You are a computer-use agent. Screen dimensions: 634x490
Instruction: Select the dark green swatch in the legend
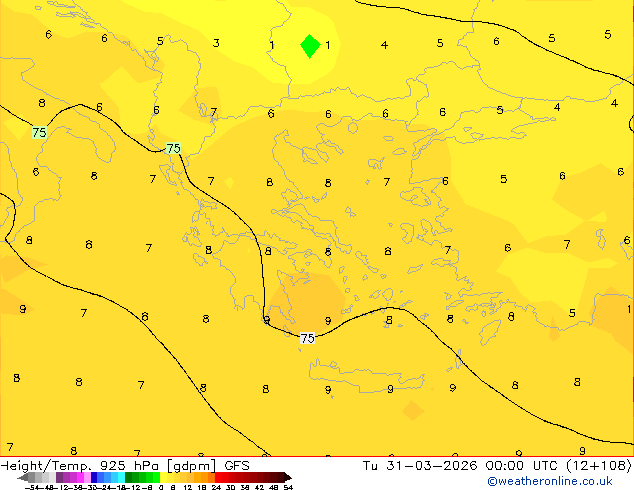click(128, 477)
